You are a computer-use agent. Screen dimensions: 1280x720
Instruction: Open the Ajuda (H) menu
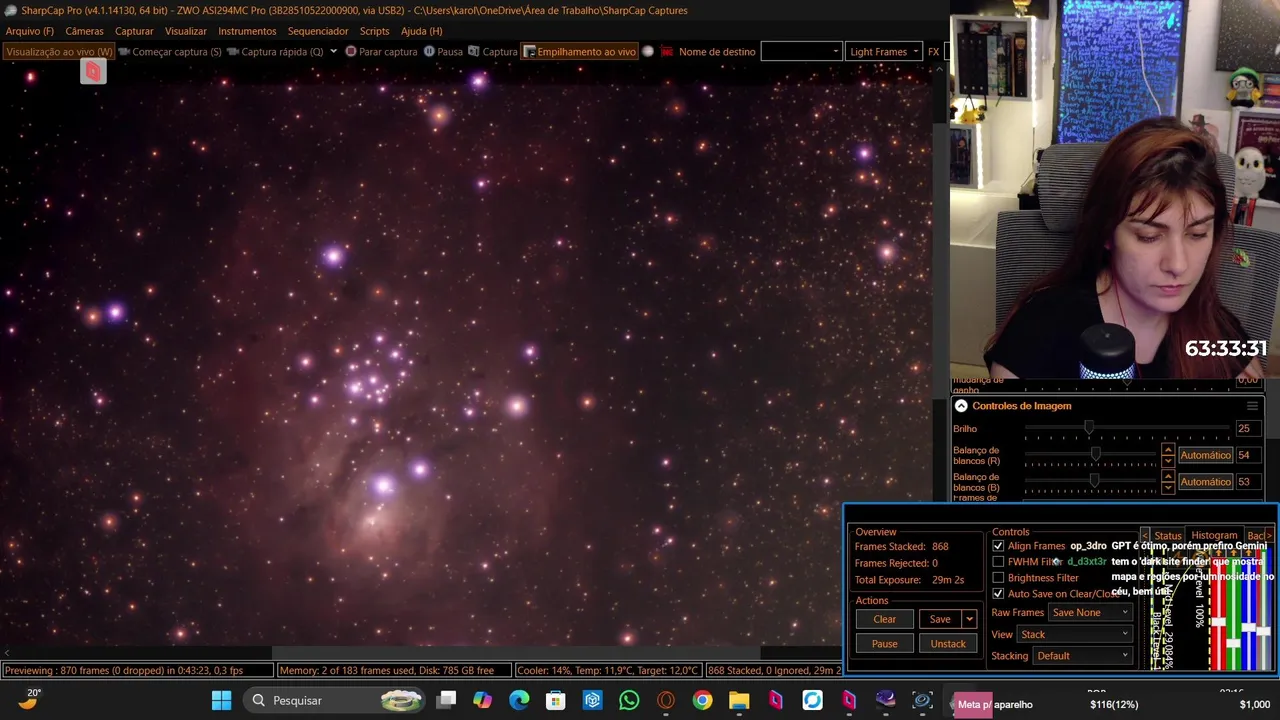coord(421,31)
